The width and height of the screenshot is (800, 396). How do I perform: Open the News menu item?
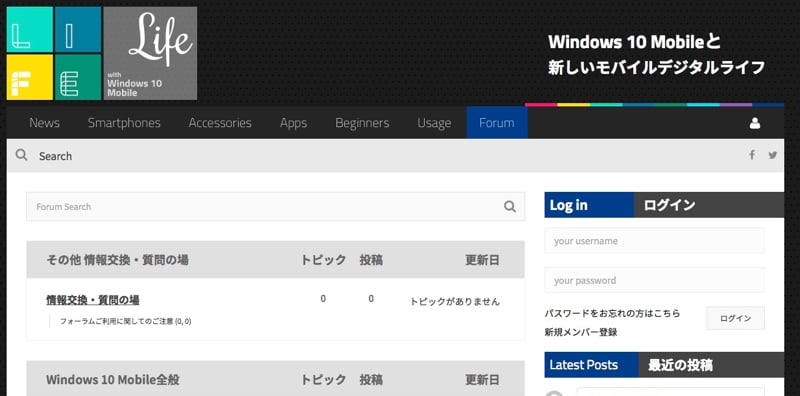pos(44,123)
